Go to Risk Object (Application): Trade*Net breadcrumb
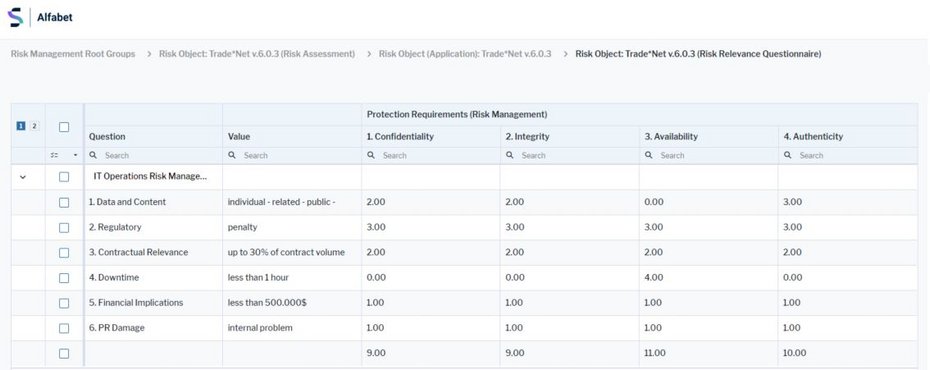This screenshot has height=370, width=930. click(465, 54)
